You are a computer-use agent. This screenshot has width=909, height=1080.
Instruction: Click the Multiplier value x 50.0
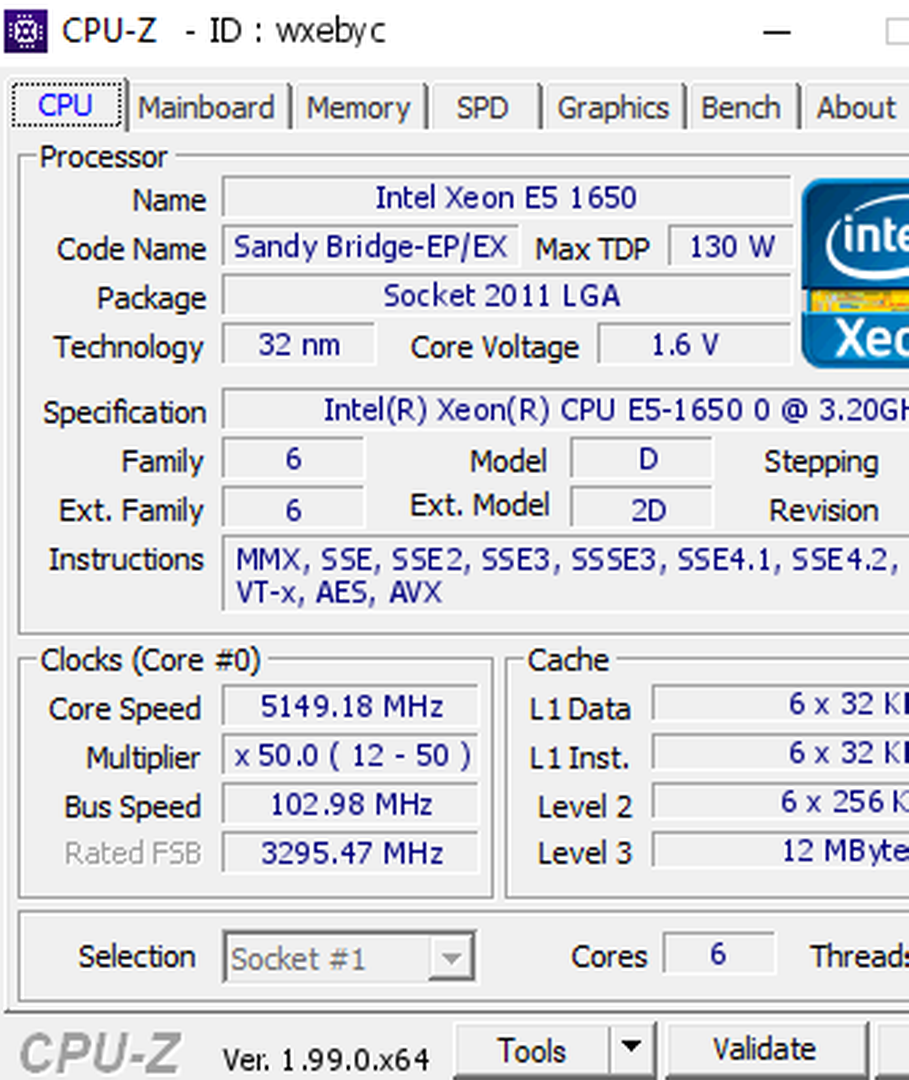tap(351, 755)
